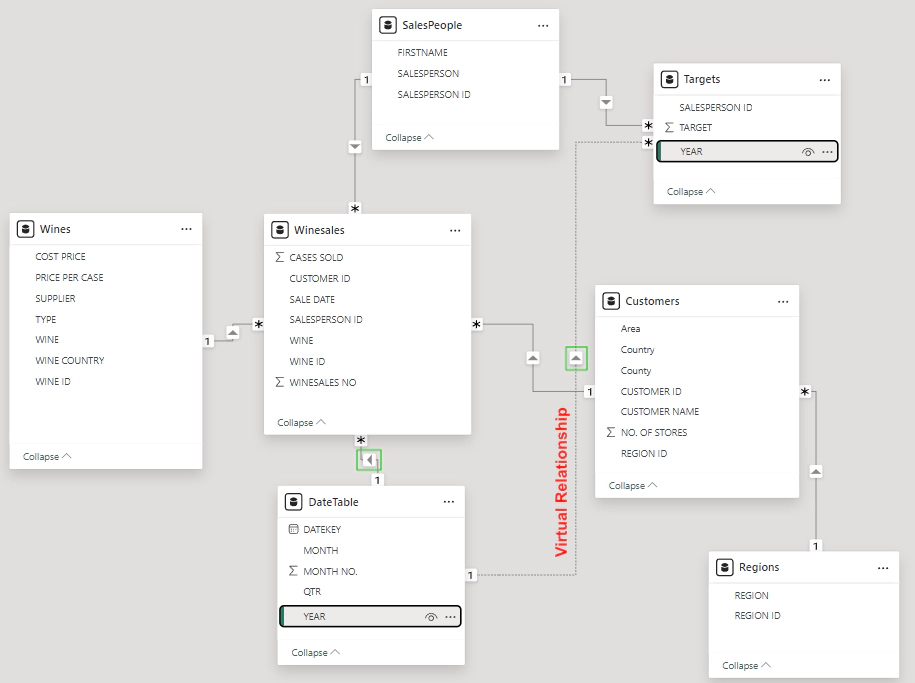The image size is (915, 683).
Task: Click the cross-filter arrow between Winesales and DateTable
Action: (x=369, y=459)
